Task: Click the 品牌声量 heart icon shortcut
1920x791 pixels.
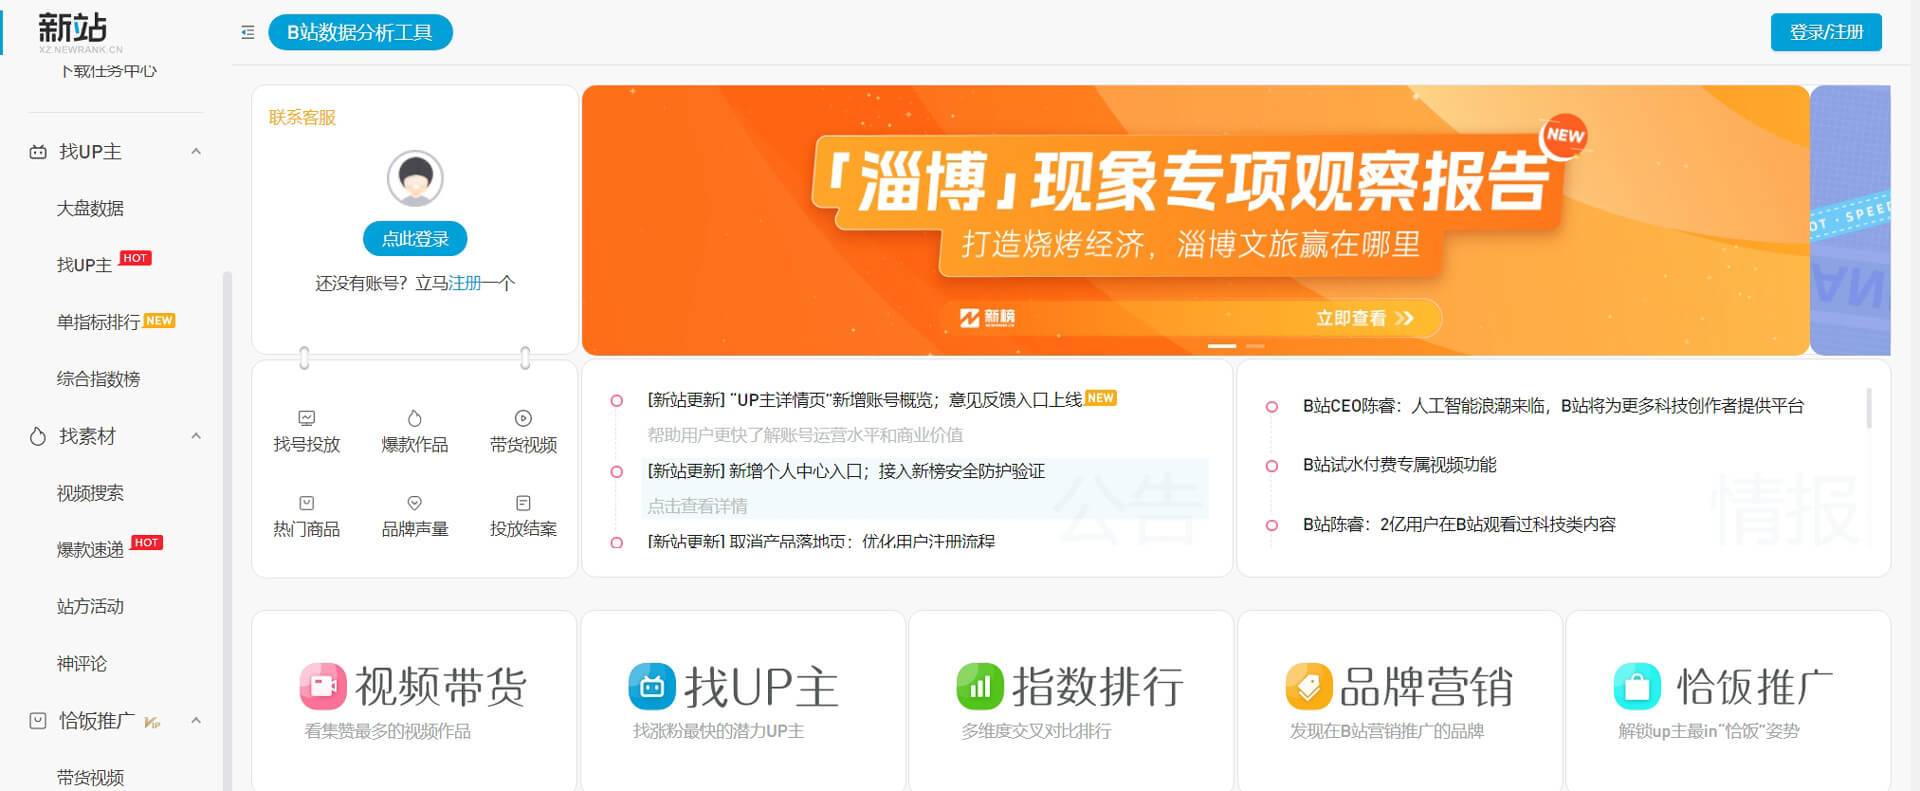Action: (x=415, y=504)
